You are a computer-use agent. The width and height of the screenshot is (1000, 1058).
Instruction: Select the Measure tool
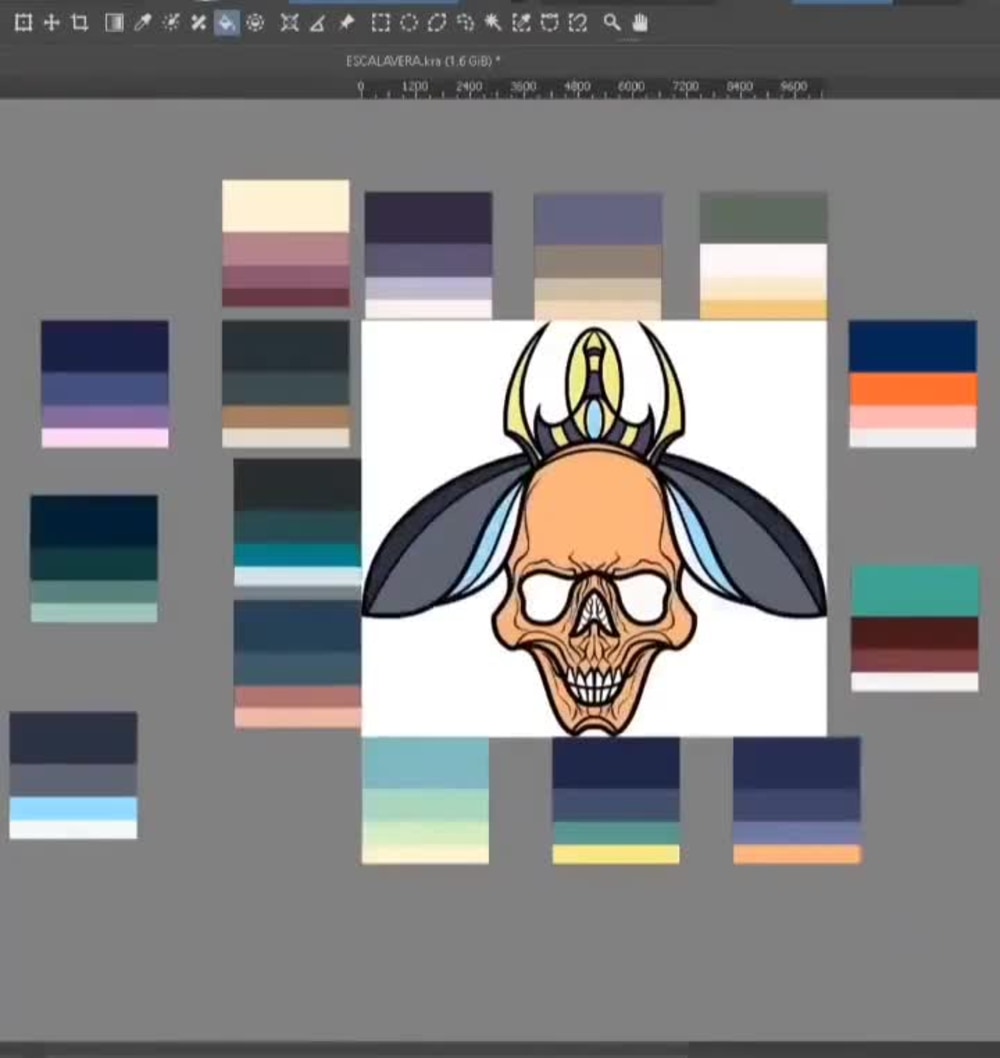315,22
